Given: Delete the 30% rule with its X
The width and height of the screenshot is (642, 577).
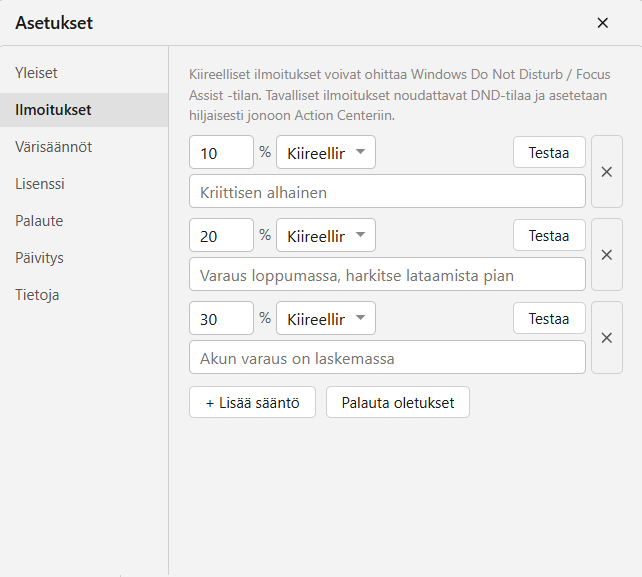Looking at the screenshot, I should pos(607,338).
